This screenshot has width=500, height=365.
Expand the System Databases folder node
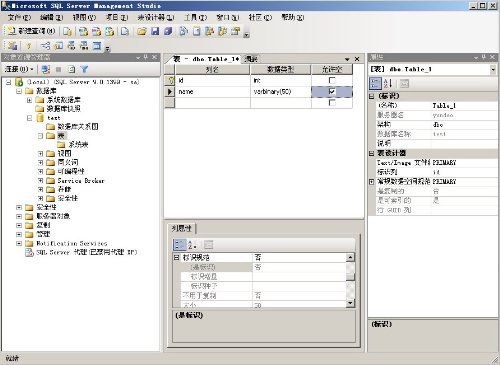pos(29,100)
